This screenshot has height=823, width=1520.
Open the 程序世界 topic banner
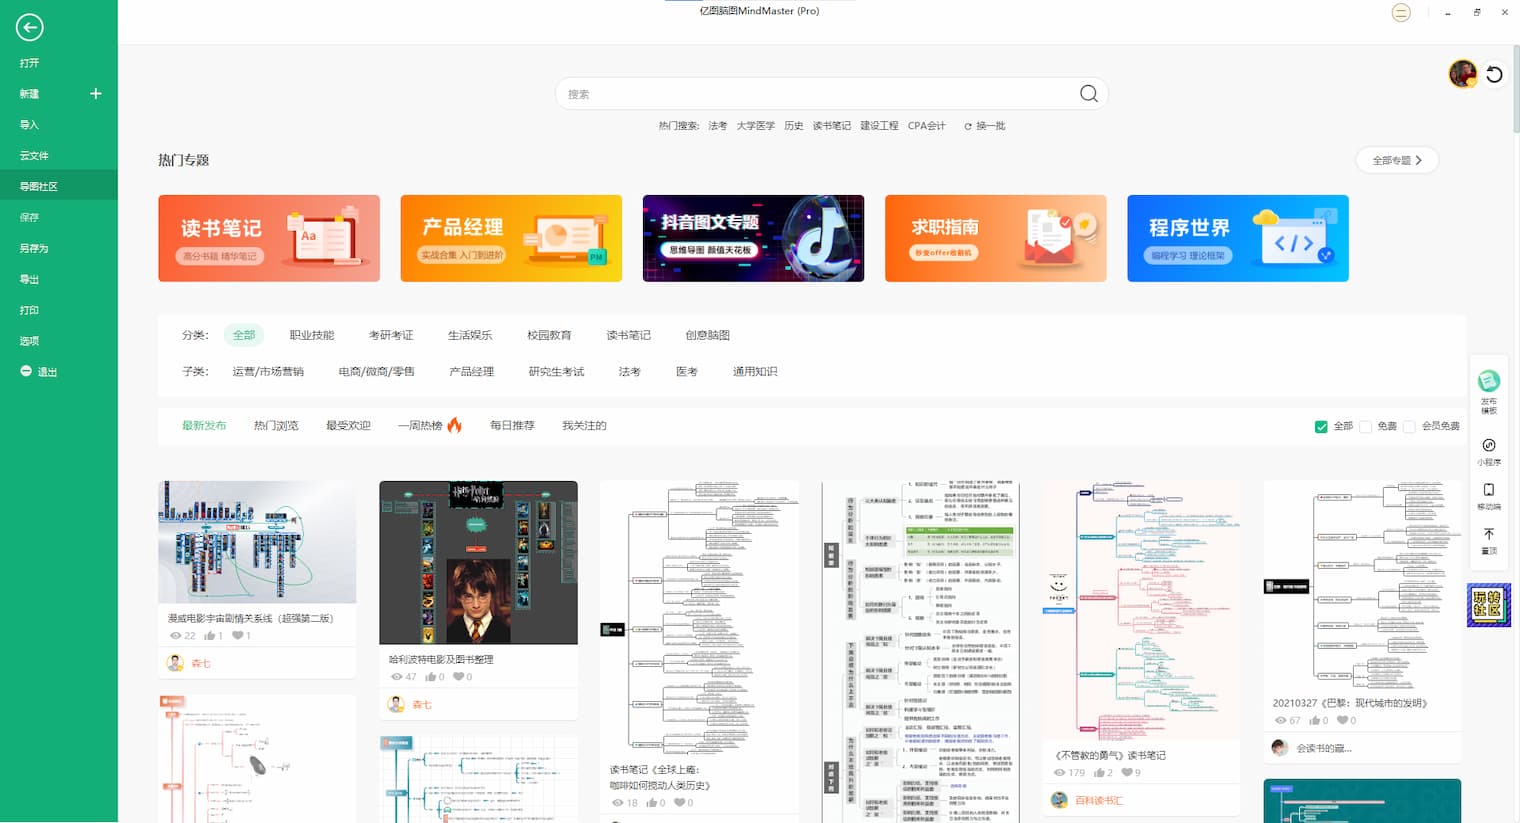1238,238
